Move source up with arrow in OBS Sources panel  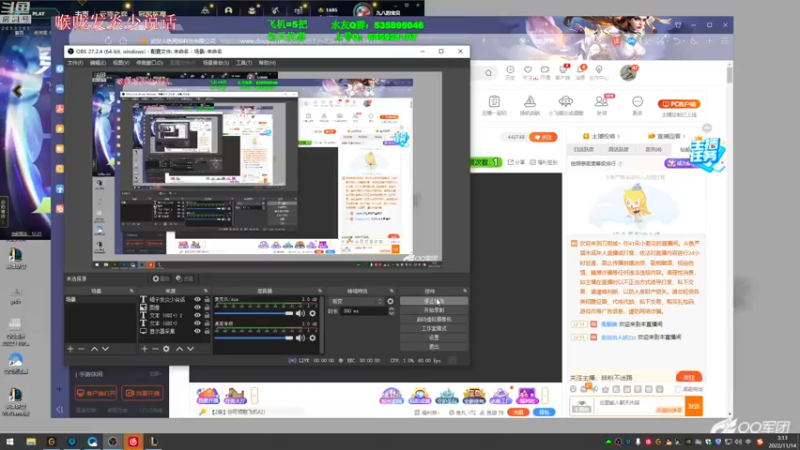pos(179,349)
